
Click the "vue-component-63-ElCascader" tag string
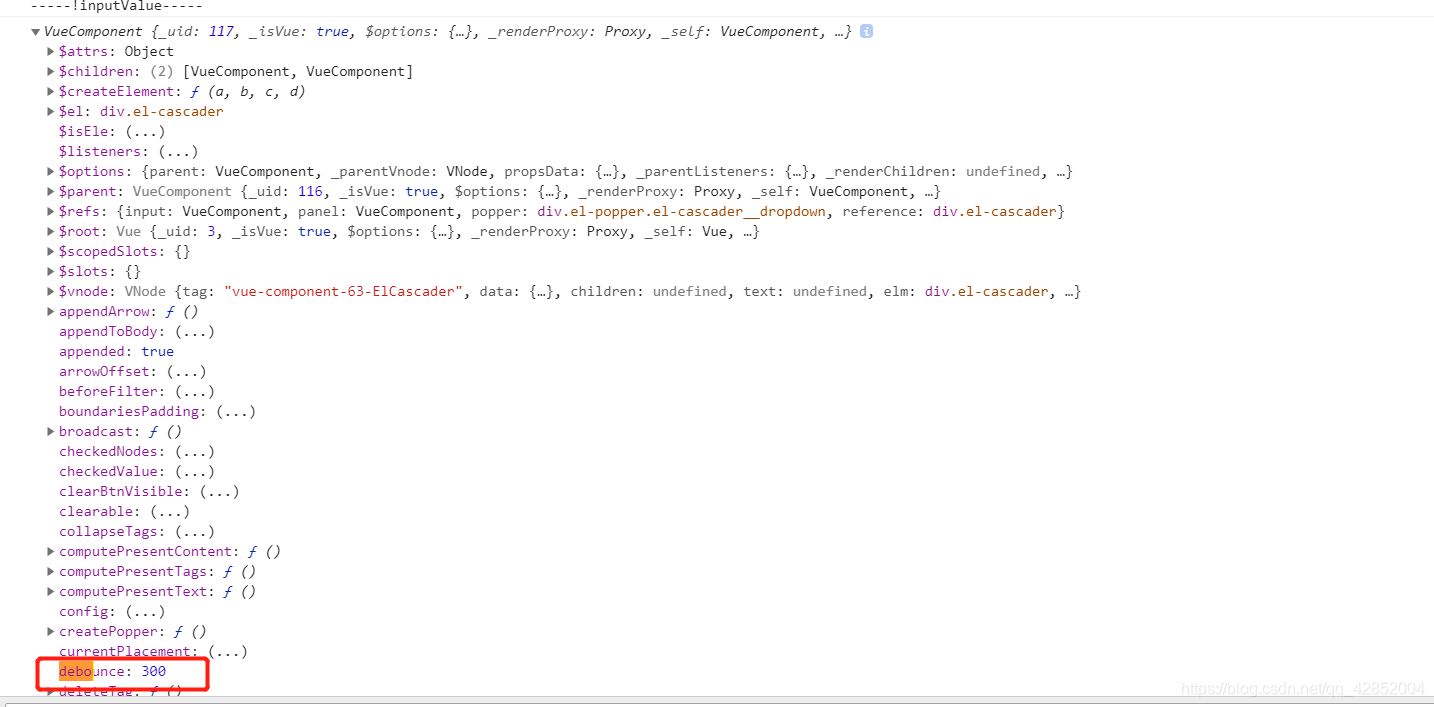coord(345,291)
